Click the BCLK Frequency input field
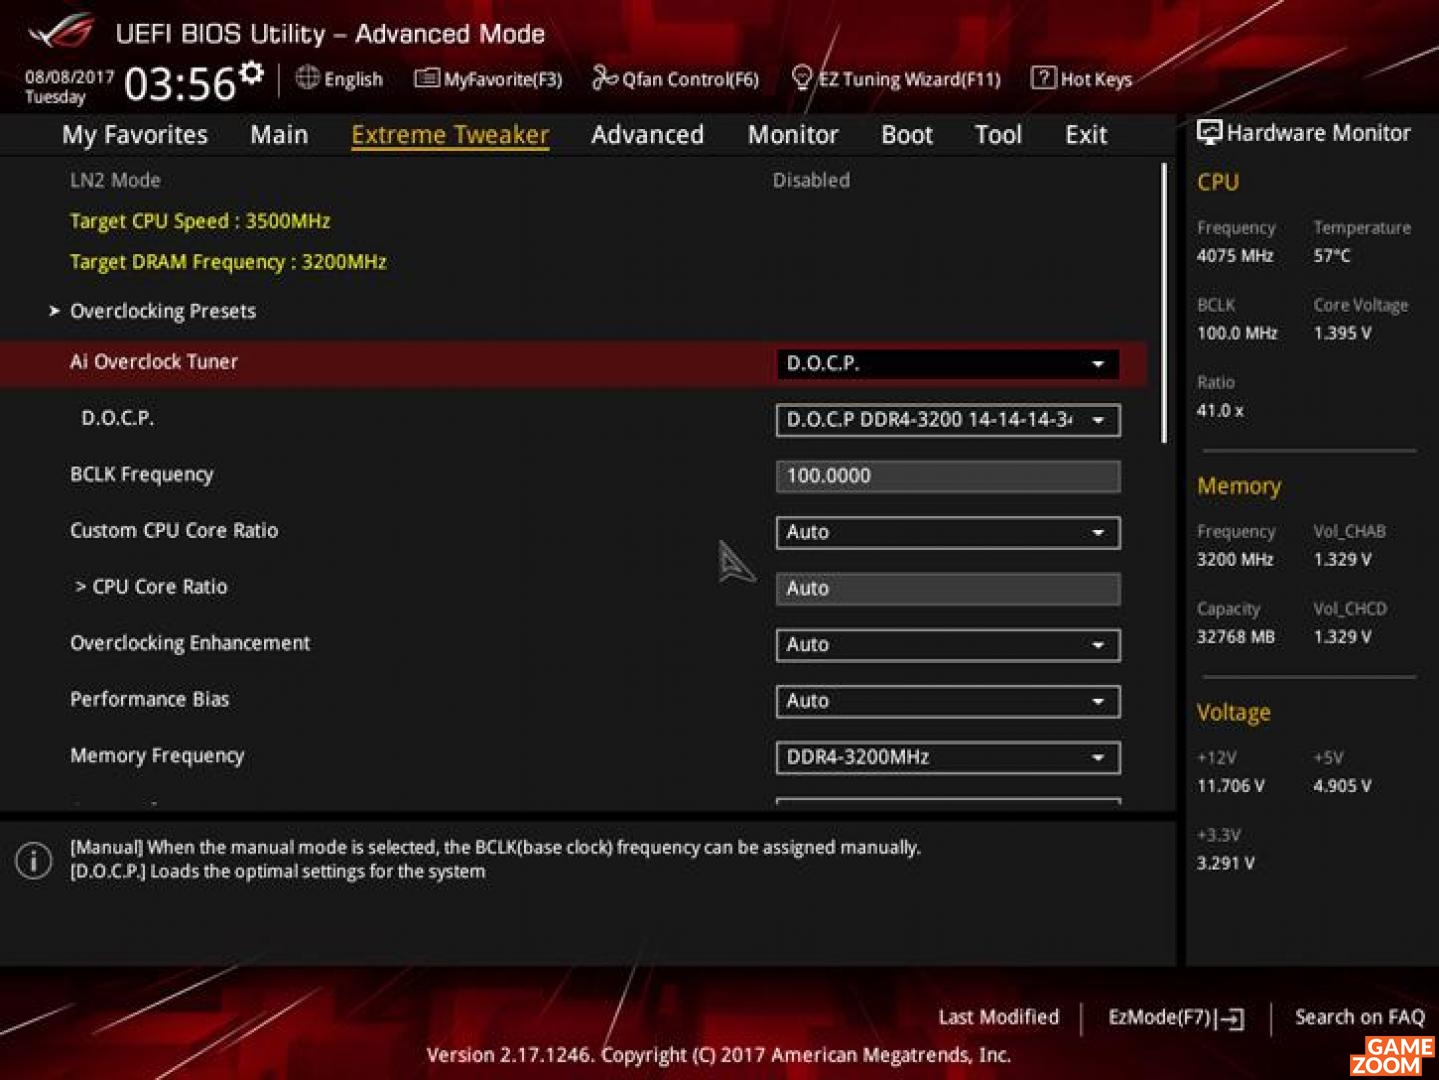The height and width of the screenshot is (1080, 1439). 947,476
